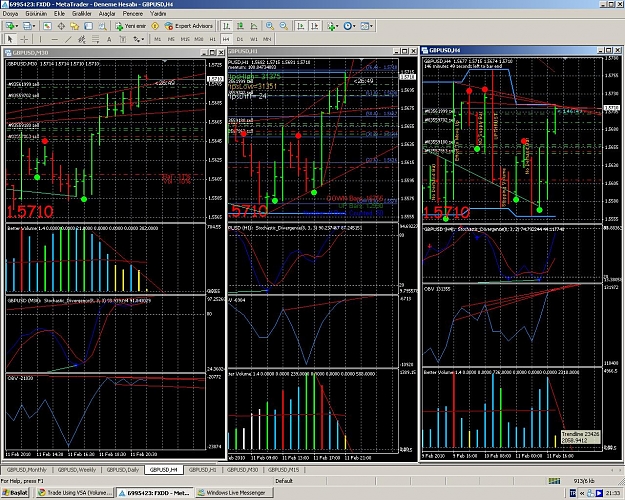The height and width of the screenshot is (500, 625).
Task: Select the Text (A) drawing tool
Action: [109, 39]
